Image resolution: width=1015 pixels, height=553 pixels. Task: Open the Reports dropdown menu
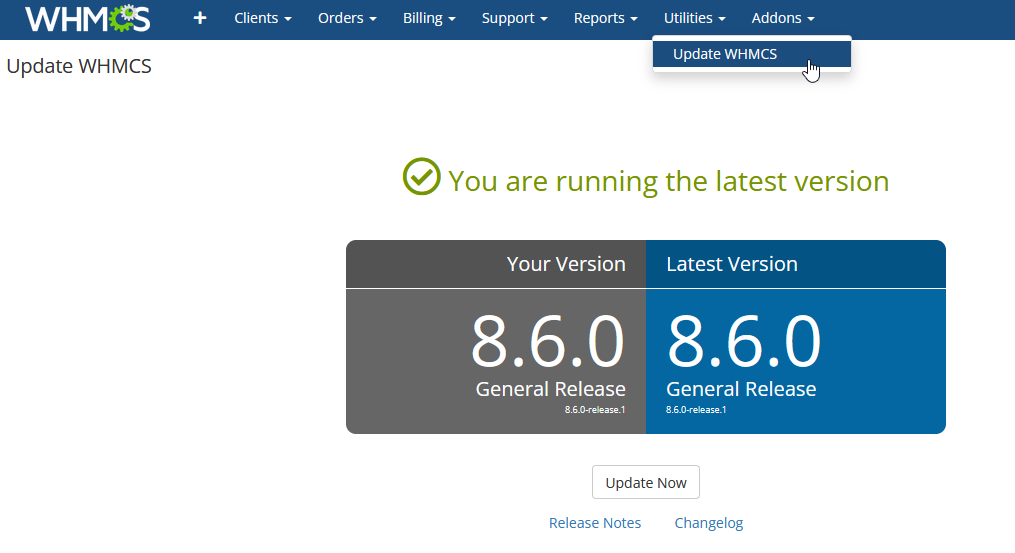click(x=606, y=18)
